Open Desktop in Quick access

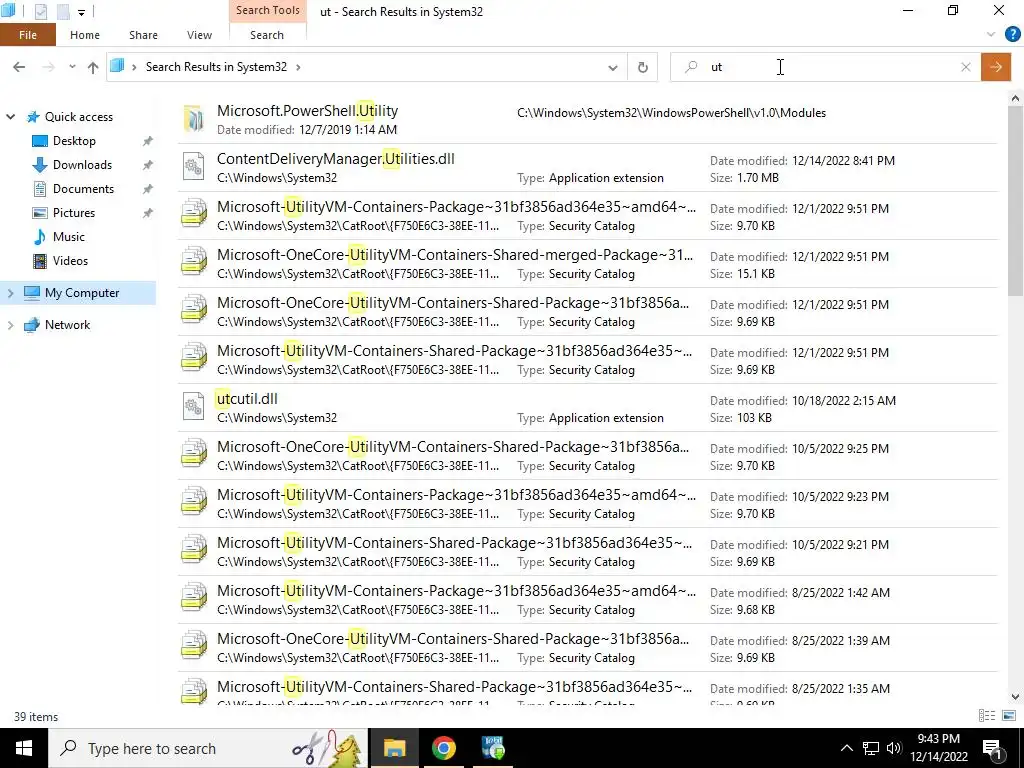click(74, 141)
